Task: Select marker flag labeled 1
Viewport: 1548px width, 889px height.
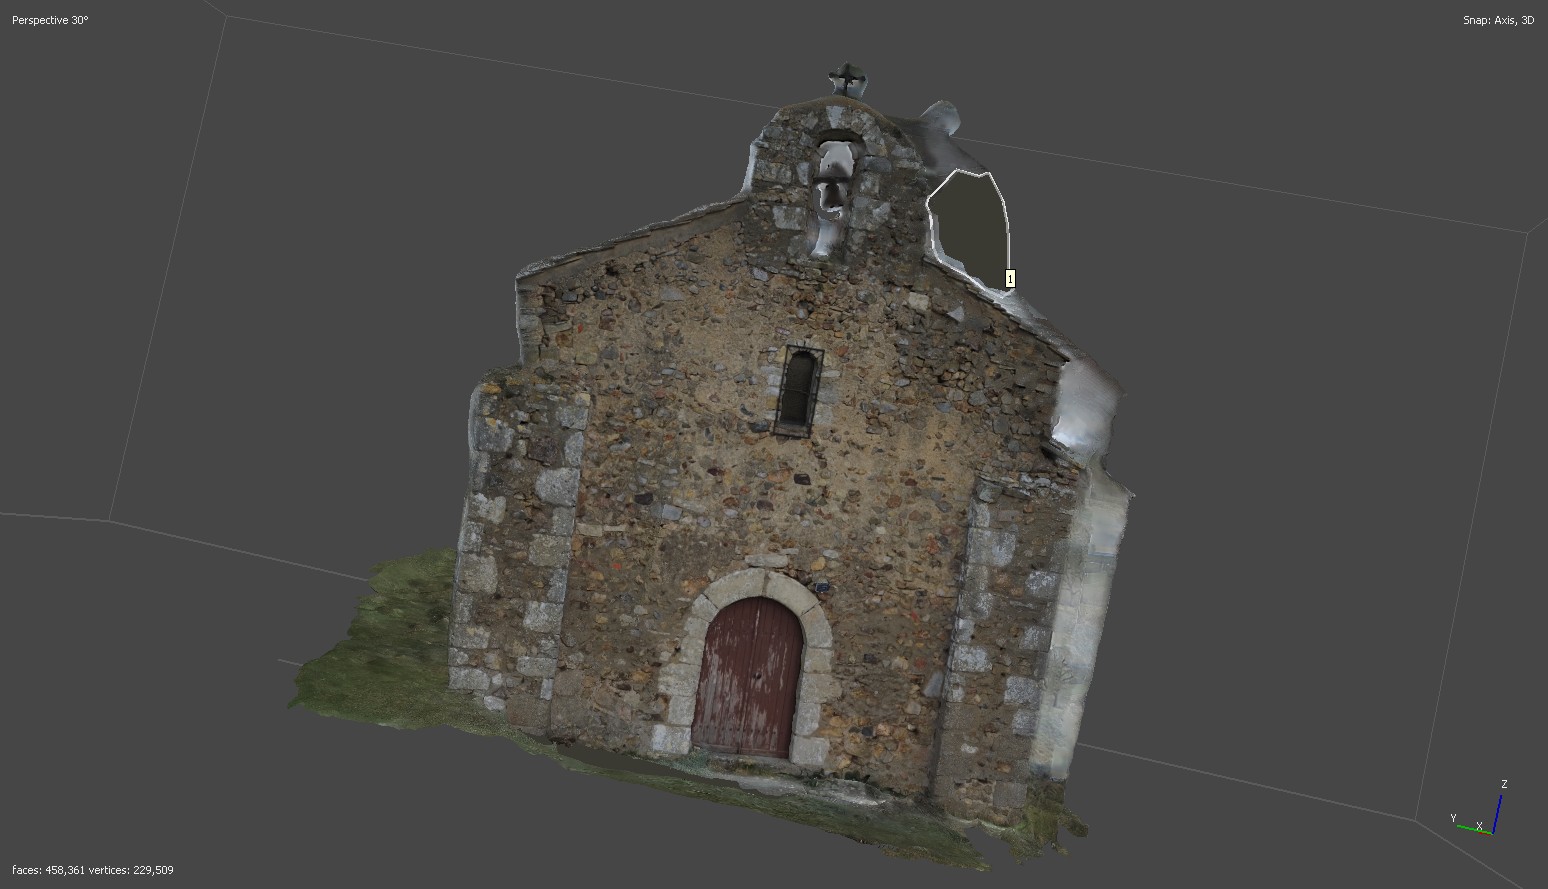Action: click(1009, 279)
